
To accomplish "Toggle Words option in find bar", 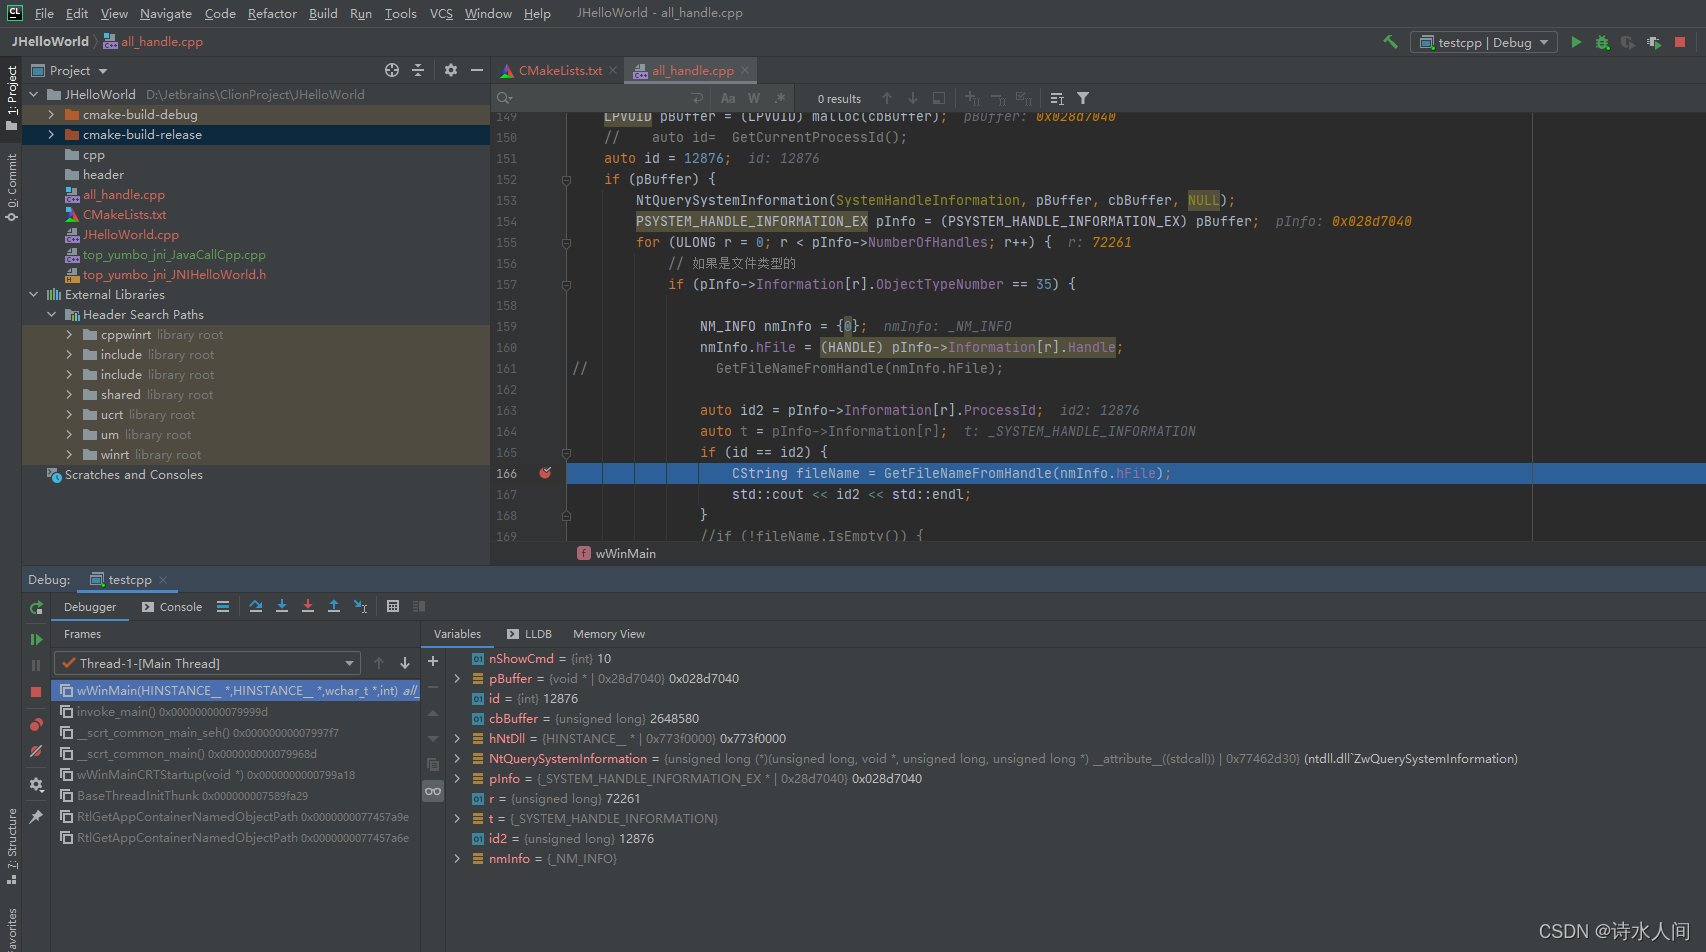I will [x=754, y=98].
